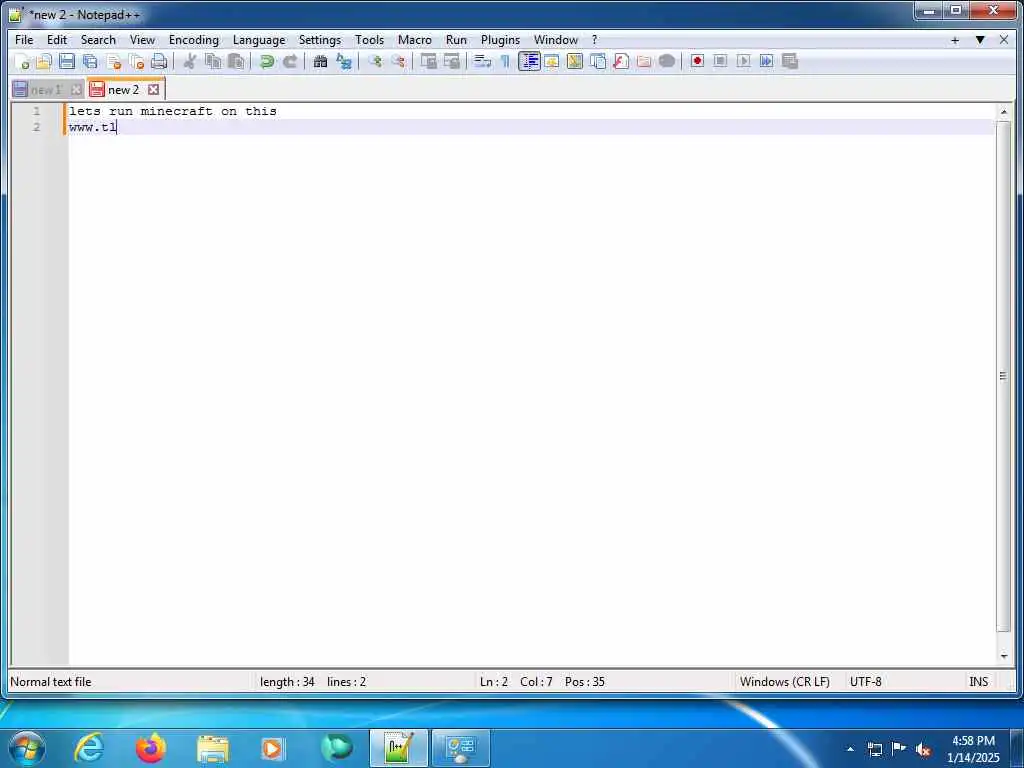
Task: Open the Search menu
Action: (98, 40)
